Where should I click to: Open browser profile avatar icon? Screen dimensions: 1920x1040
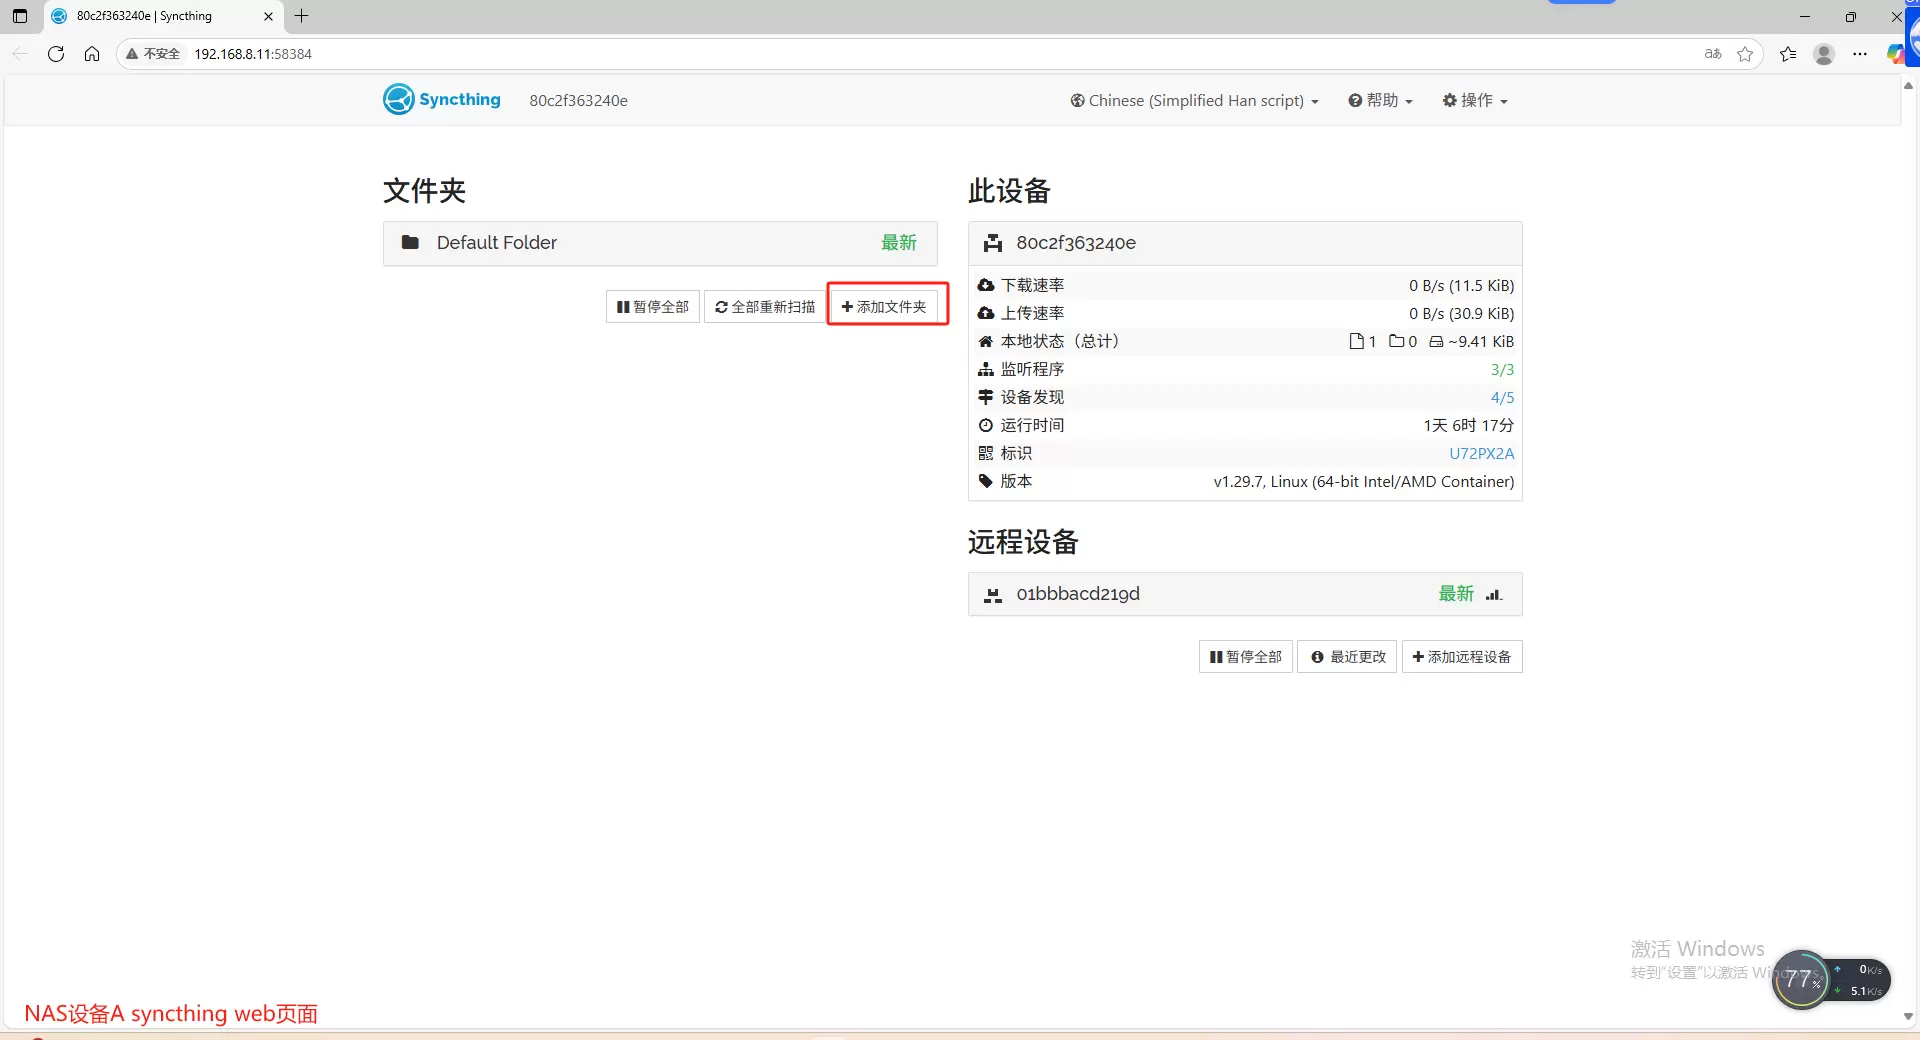point(1823,54)
